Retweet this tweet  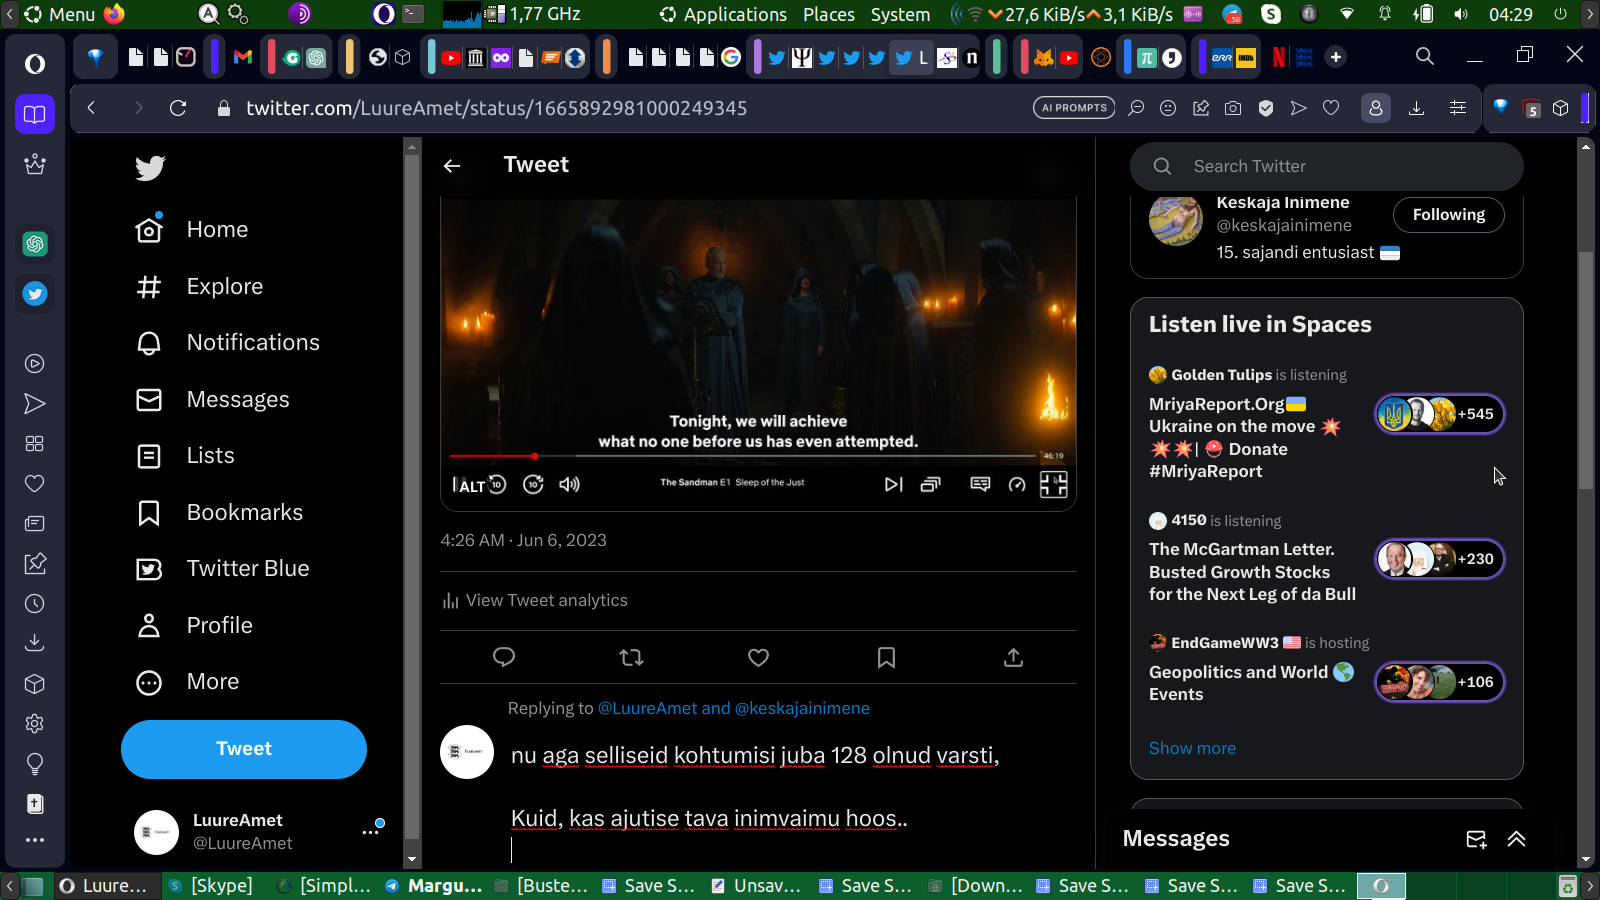click(631, 657)
